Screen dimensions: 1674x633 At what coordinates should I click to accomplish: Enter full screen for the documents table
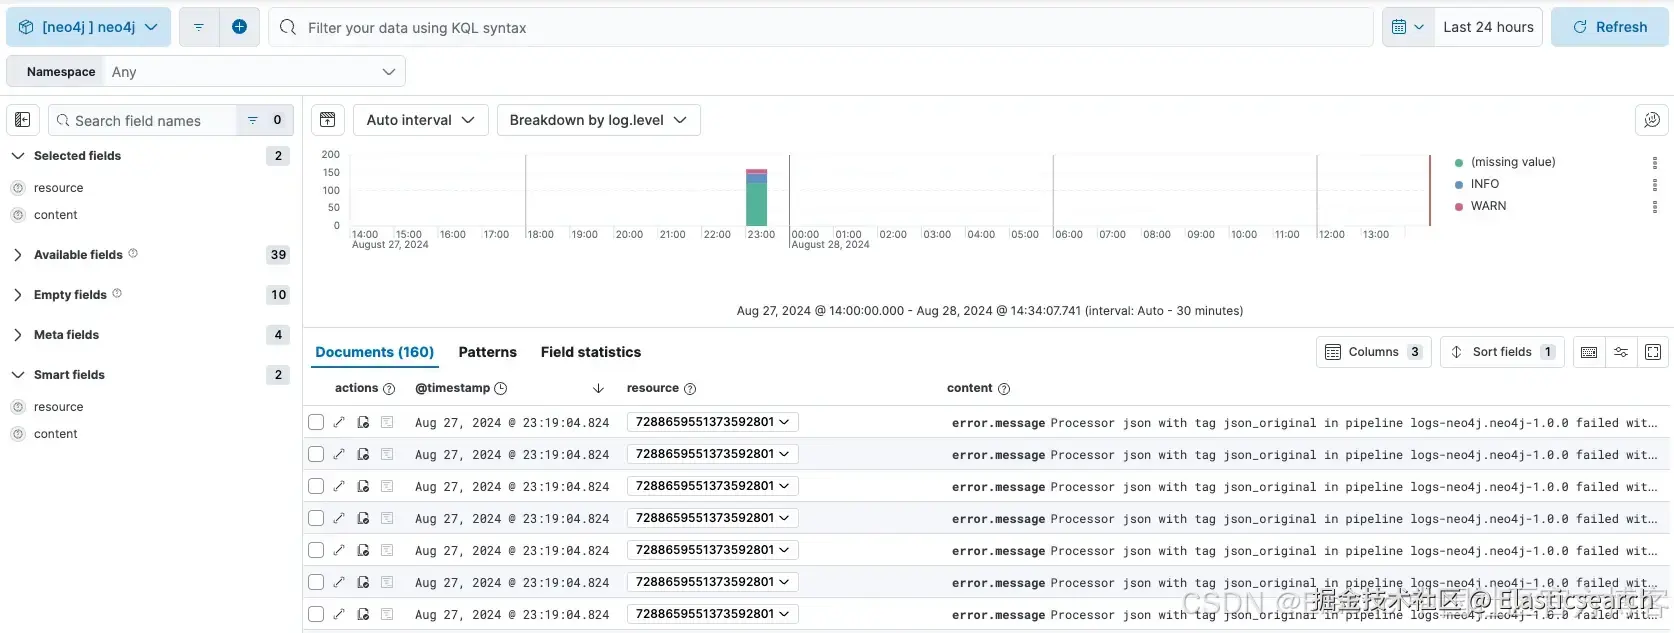pos(1653,352)
